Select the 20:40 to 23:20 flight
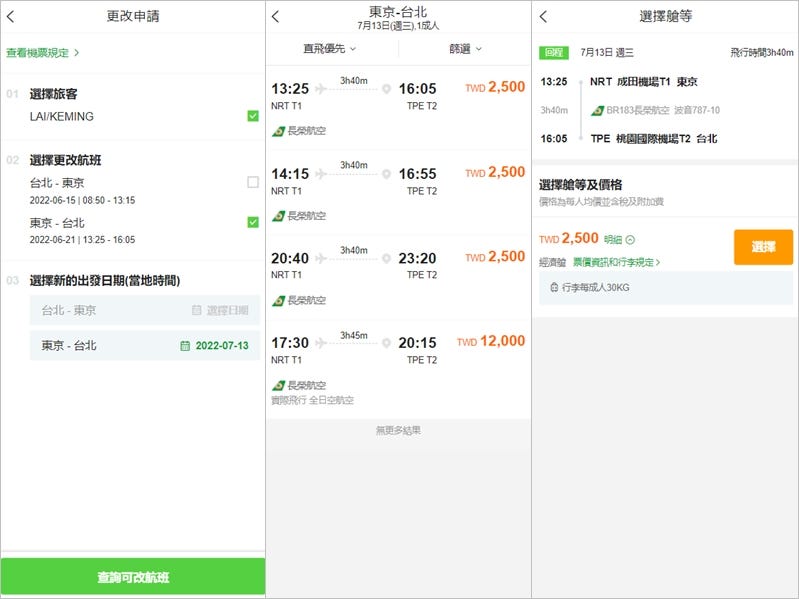The height and width of the screenshot is (599, 799). (398, 278)
